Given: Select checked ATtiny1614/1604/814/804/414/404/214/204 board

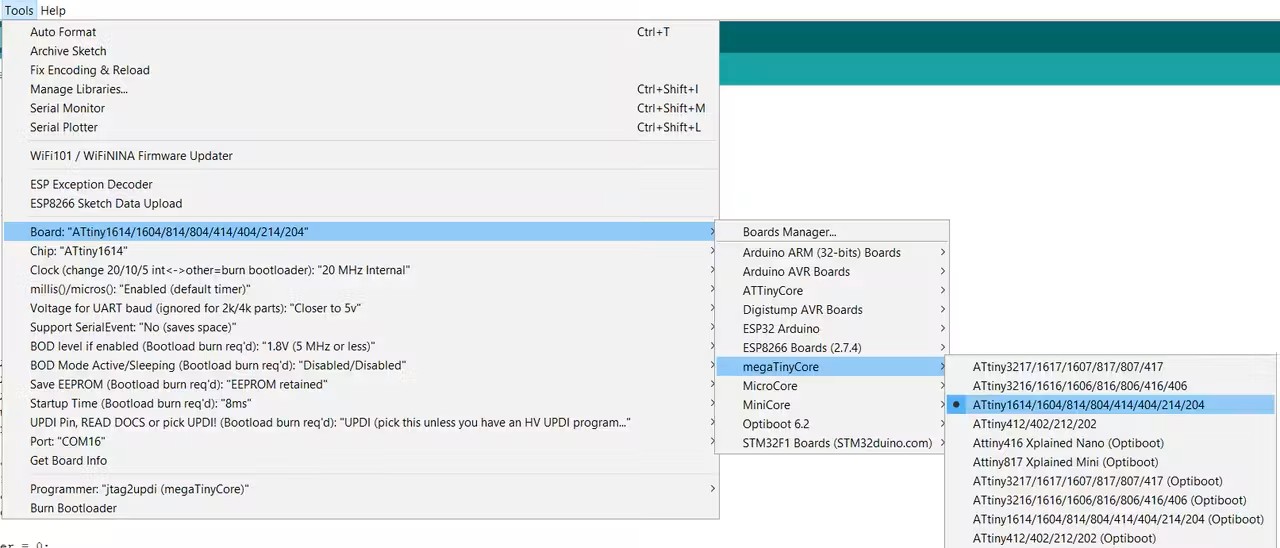Looking at the screenshot, I should pyautogui.click(x=1111, y=405).
